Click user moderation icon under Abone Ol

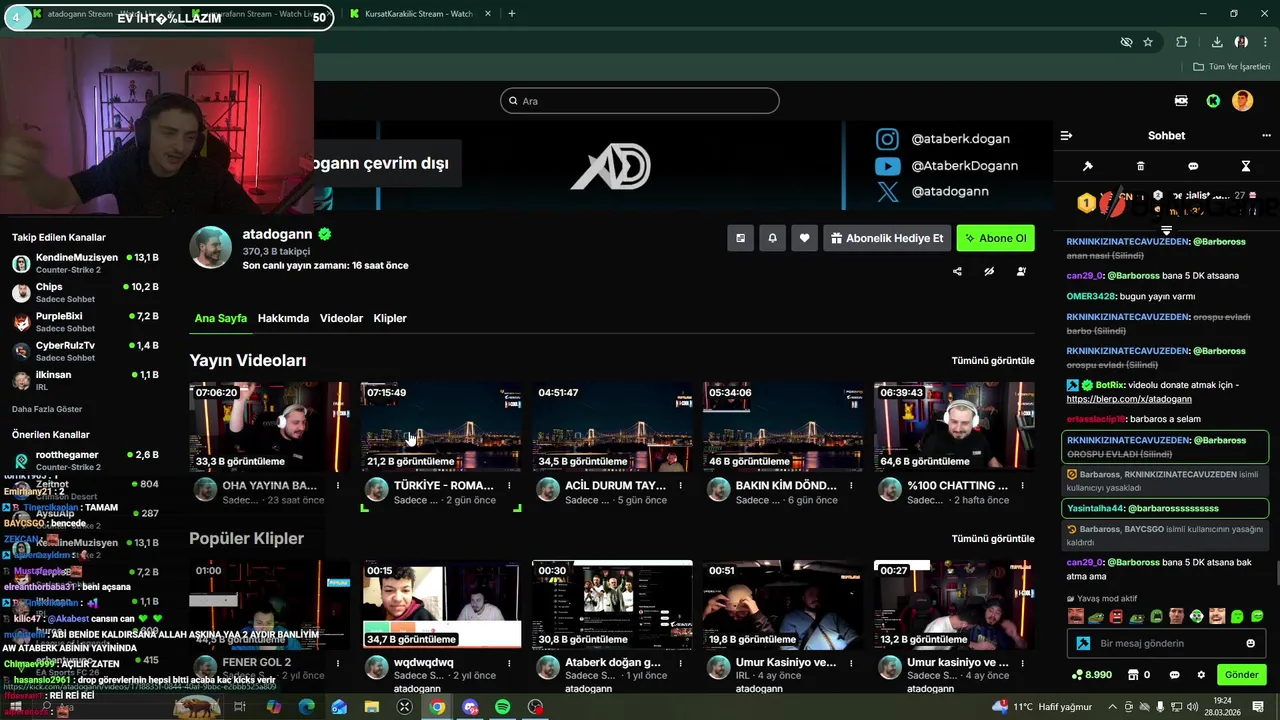(x=1021, y=271)
